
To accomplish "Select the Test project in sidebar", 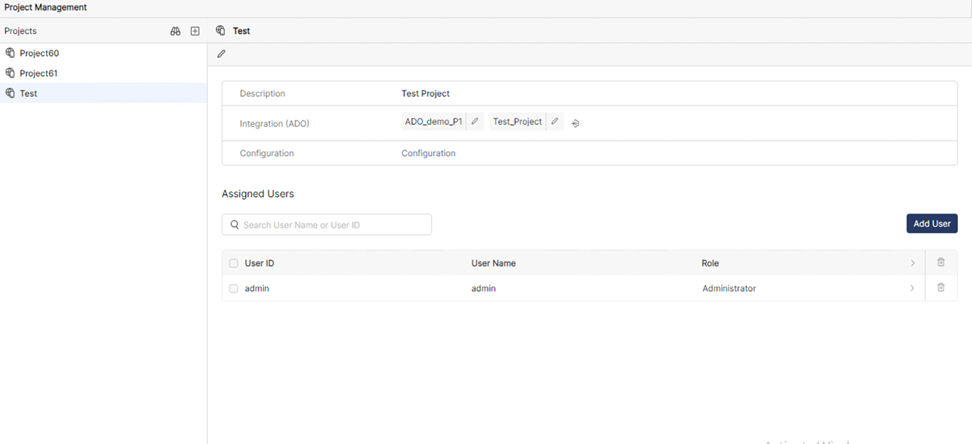I will pyautogui.click(x=28, y=93).
